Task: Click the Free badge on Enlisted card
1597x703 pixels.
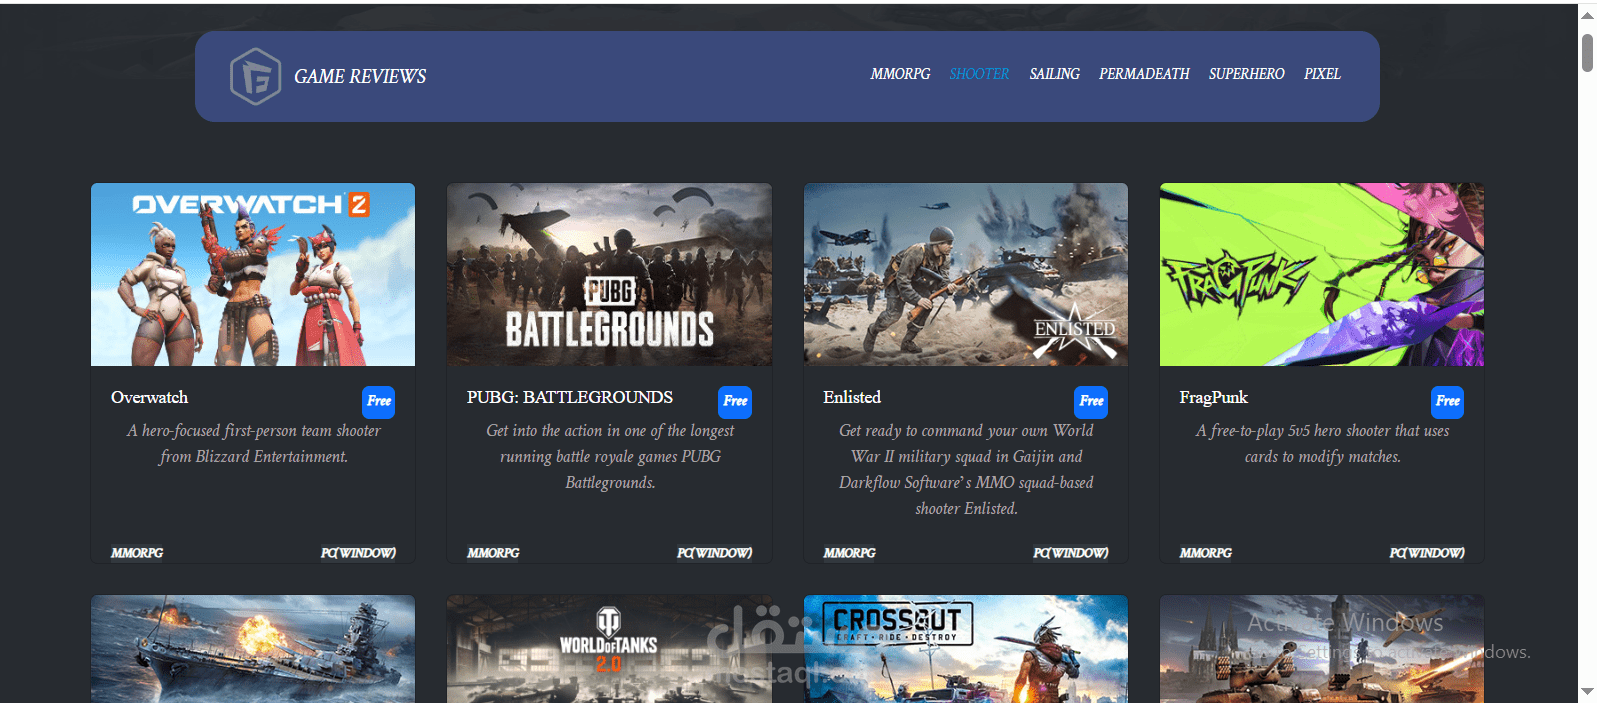Action: pyautogui.click(x=1091, y=401)
